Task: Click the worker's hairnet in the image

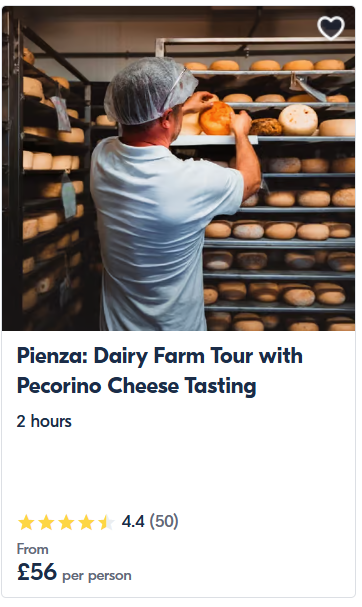Action: pos(149,89)
